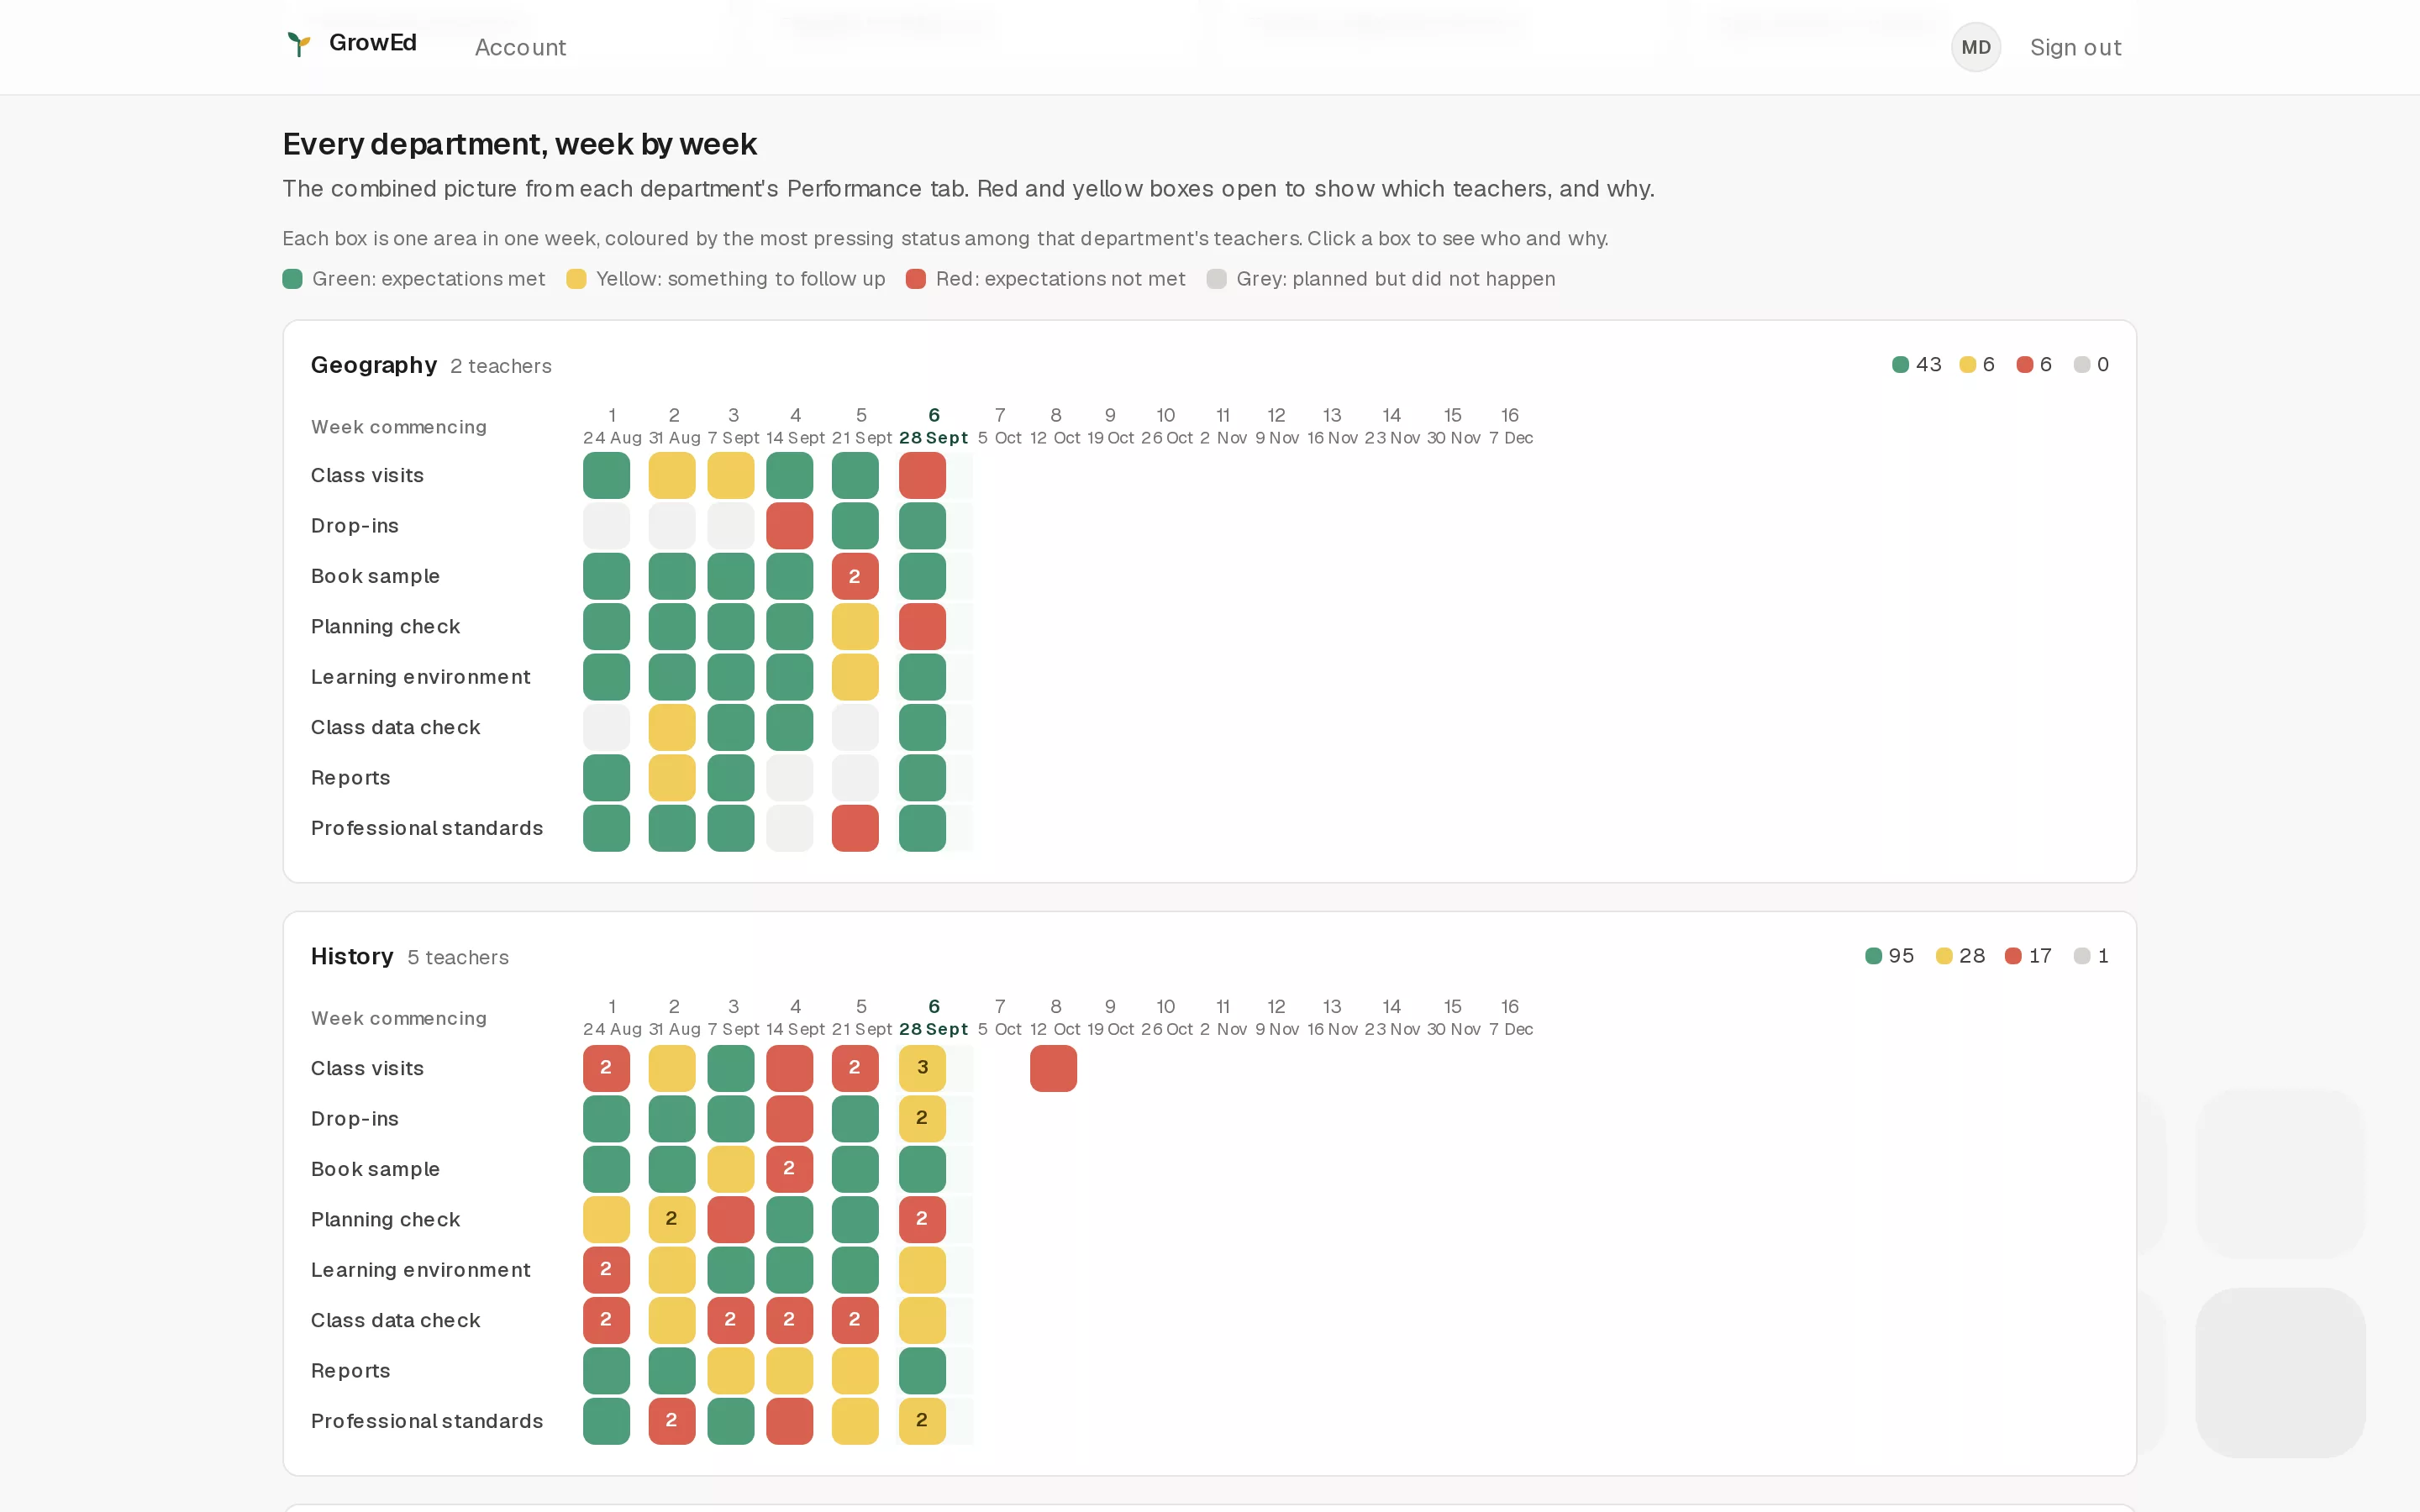Screen dimensions: 2420x1512
Task: Click Geography yellow count 6
Action: 1977,365
